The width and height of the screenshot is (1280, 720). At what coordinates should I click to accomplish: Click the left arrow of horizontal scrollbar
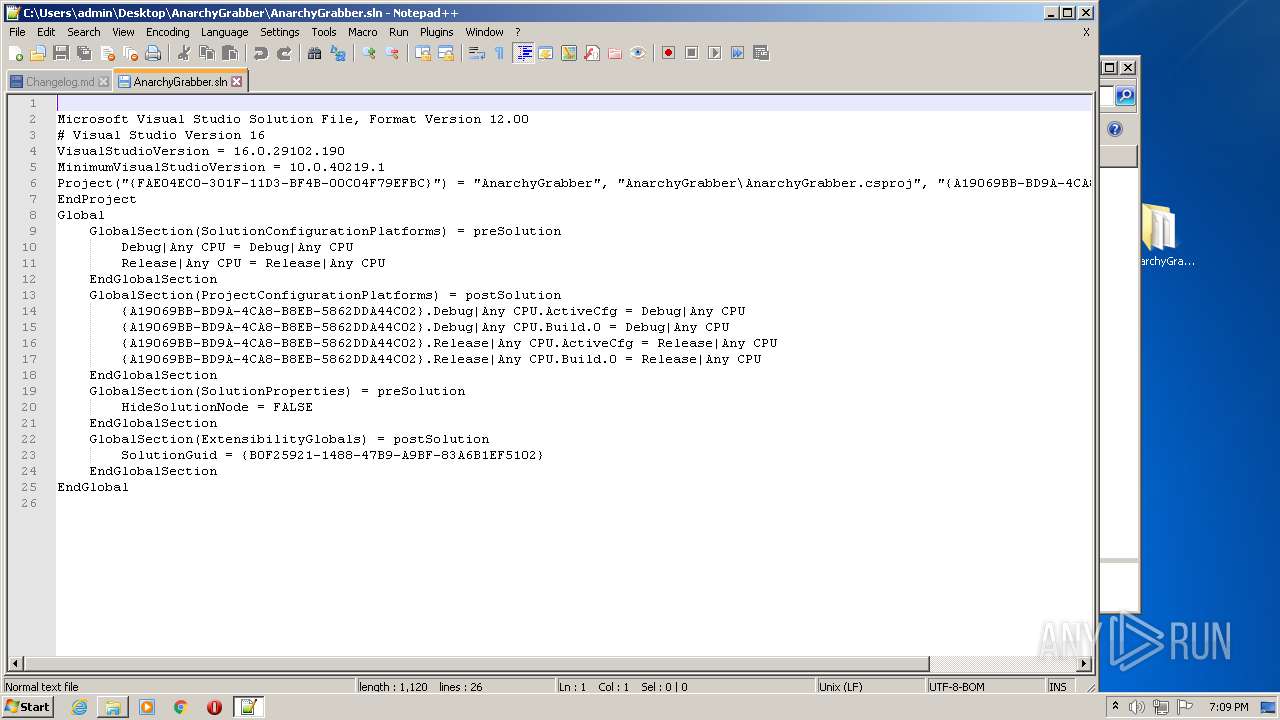pos(15,663)
